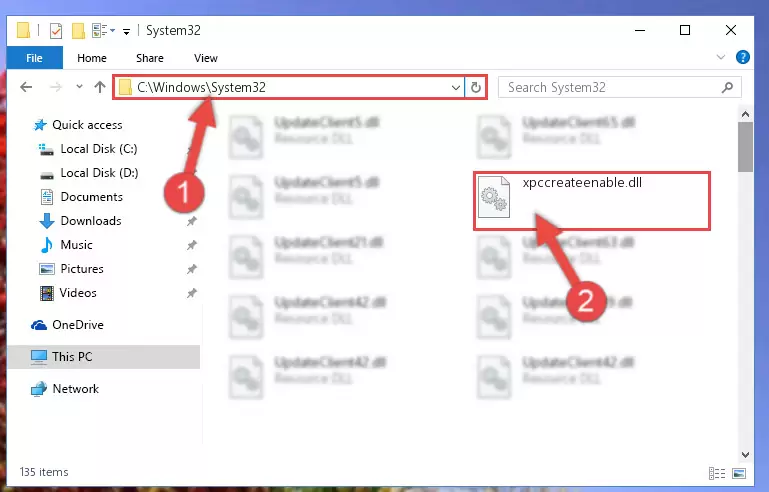This screenshot has width=769, height=492.
Task: Select Quick access in navigation pane
Action: [x=87, y=125]
